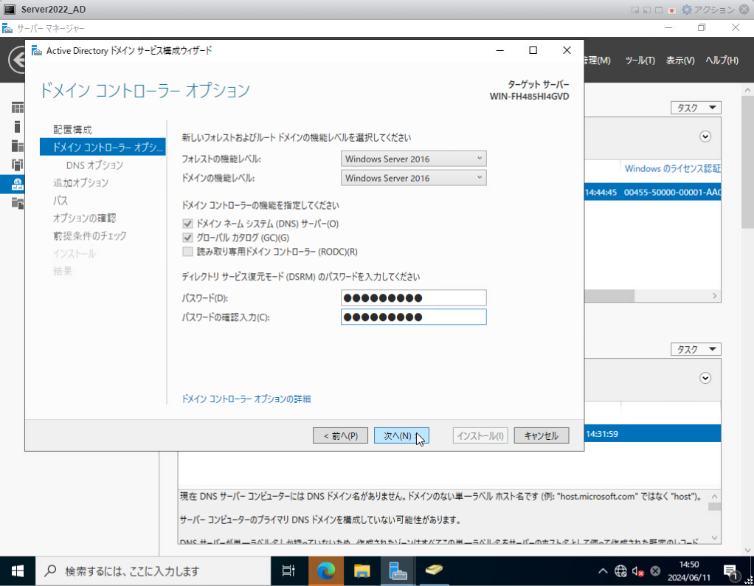
Task: Select the highlighted row at 14:31:59
Action: click(x=653, y=434)
